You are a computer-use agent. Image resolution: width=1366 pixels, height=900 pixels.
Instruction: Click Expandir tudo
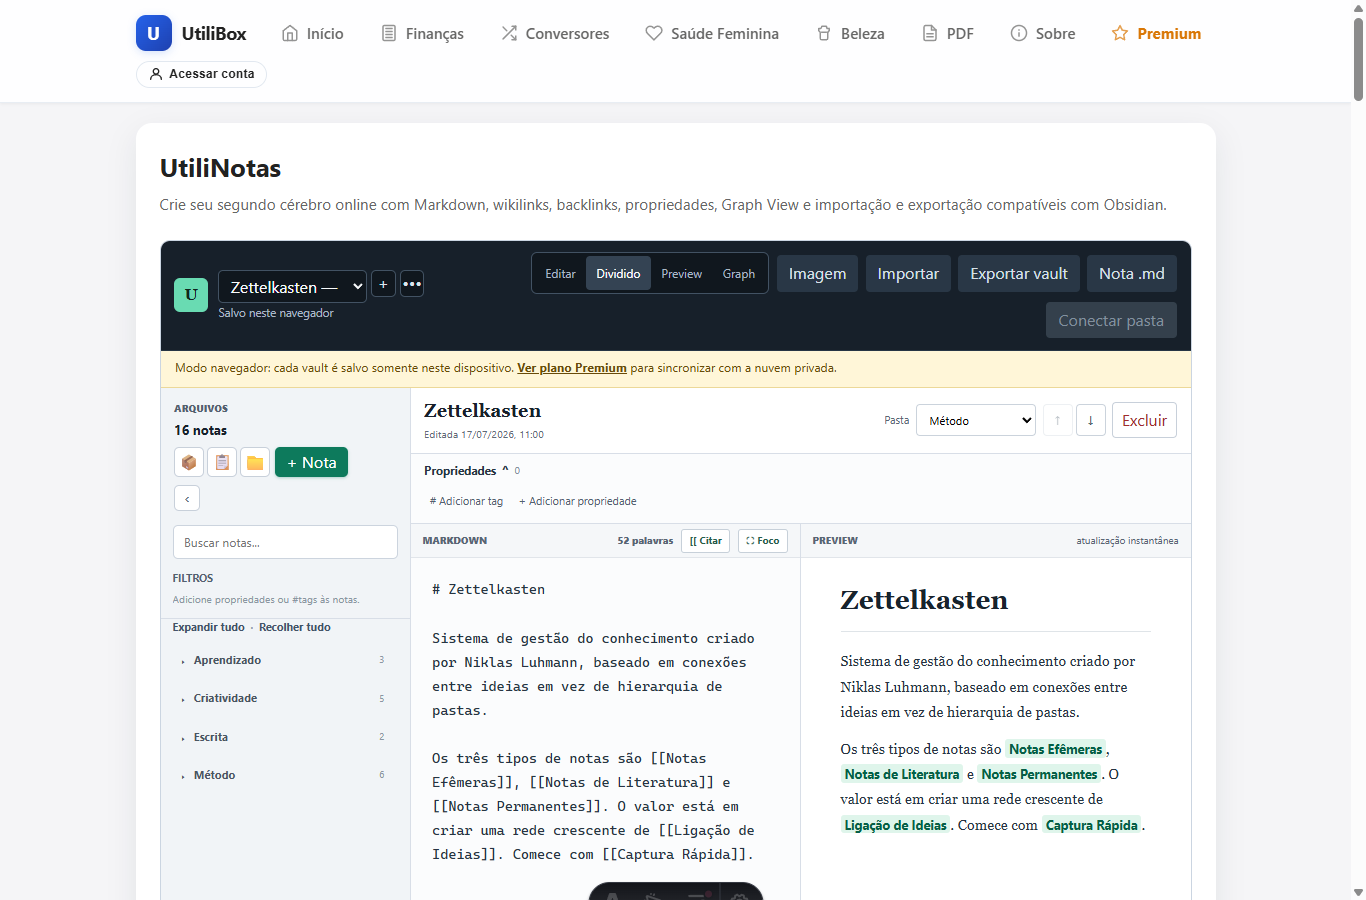point(208,627)
